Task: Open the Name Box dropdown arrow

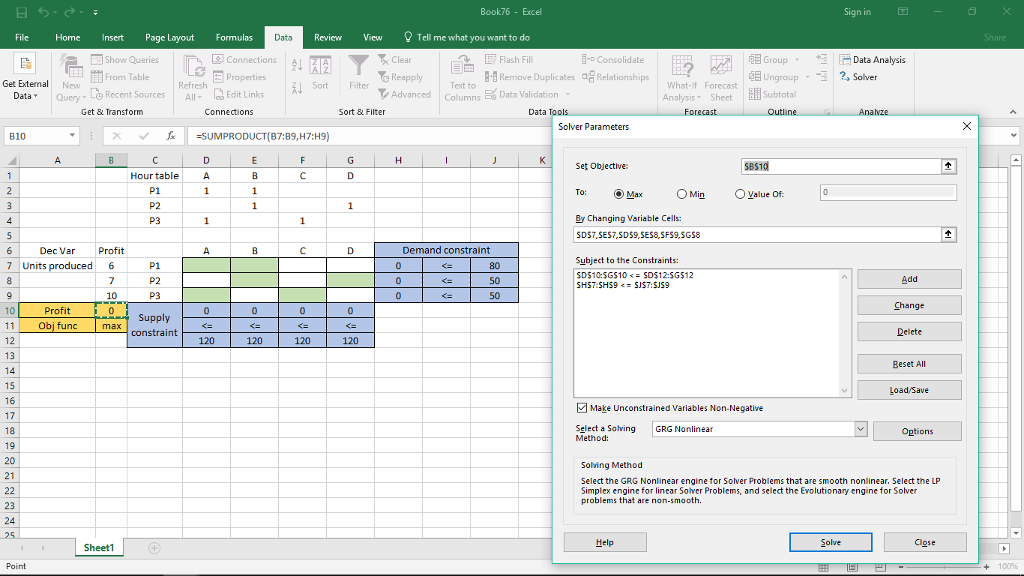Action: [x=73, y=135]
